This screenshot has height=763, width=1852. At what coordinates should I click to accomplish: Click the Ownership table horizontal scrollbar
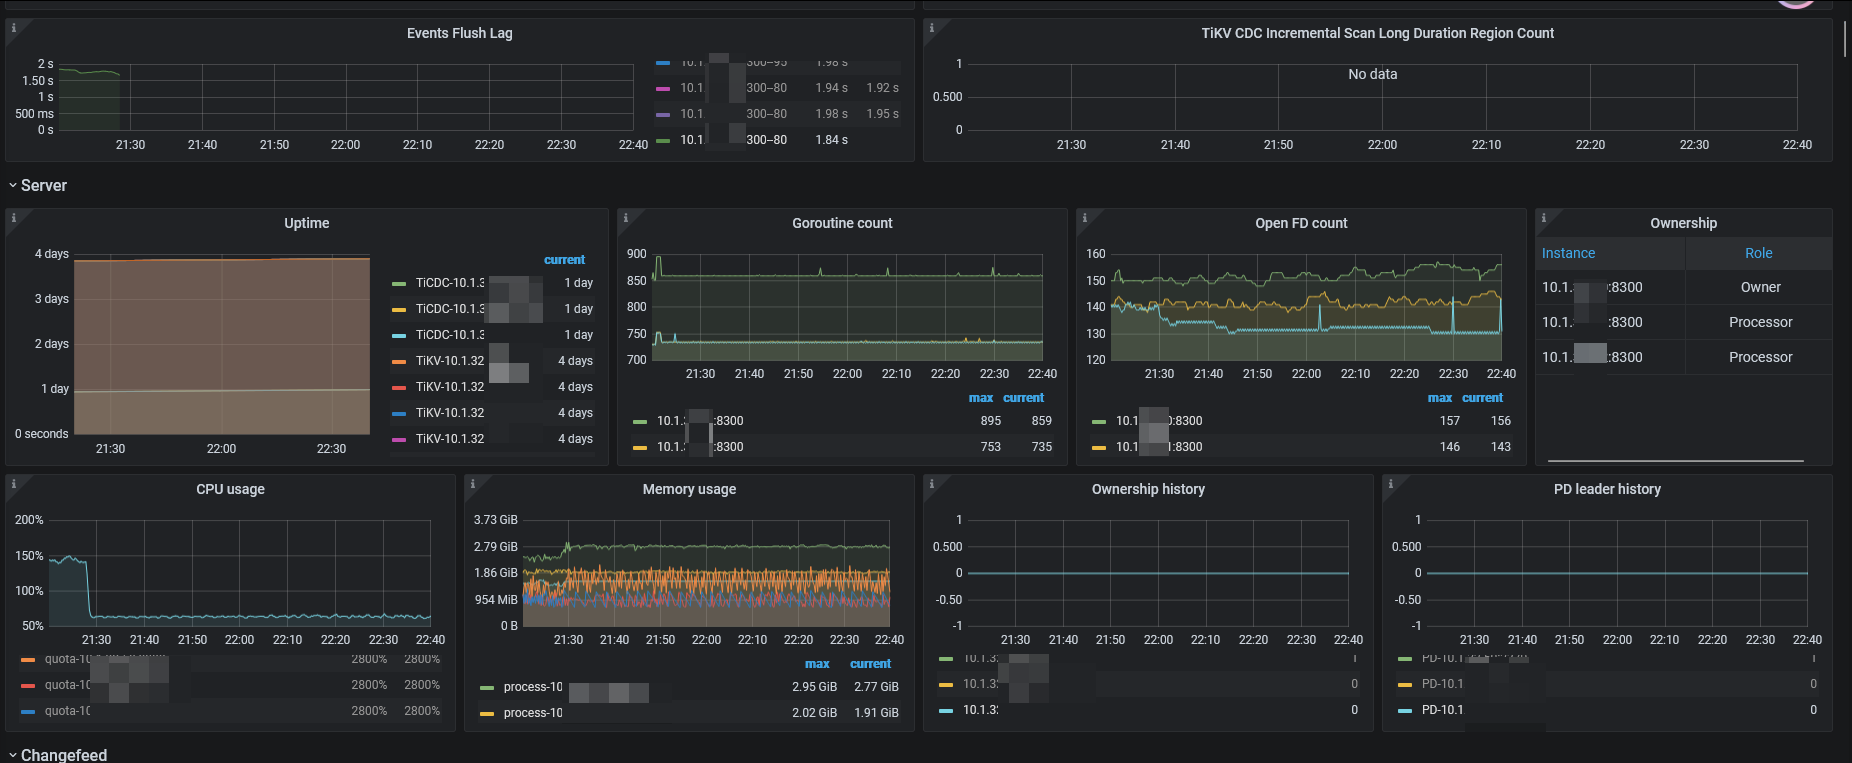1675,461
